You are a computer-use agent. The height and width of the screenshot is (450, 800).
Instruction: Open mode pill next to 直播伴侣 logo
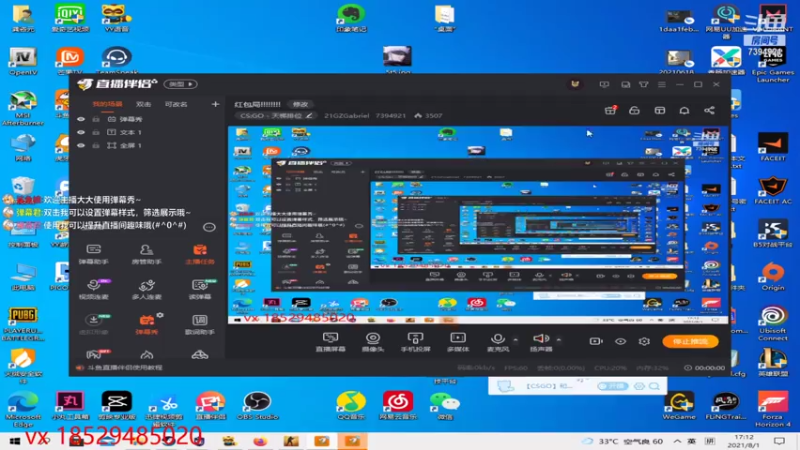(x=181, y=84)
